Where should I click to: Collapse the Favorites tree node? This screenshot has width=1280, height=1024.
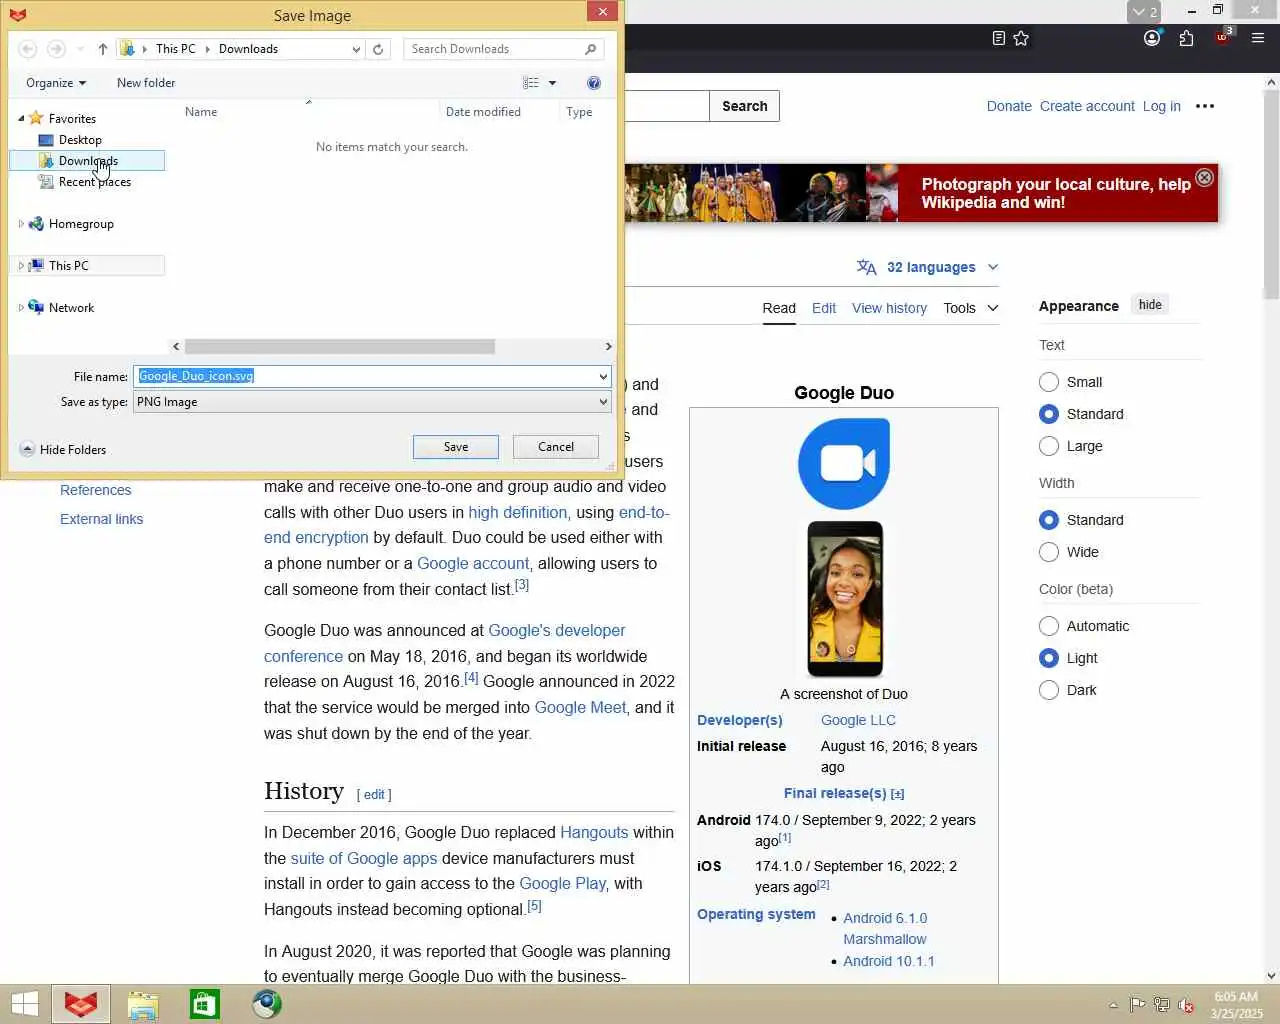(21, 118)
